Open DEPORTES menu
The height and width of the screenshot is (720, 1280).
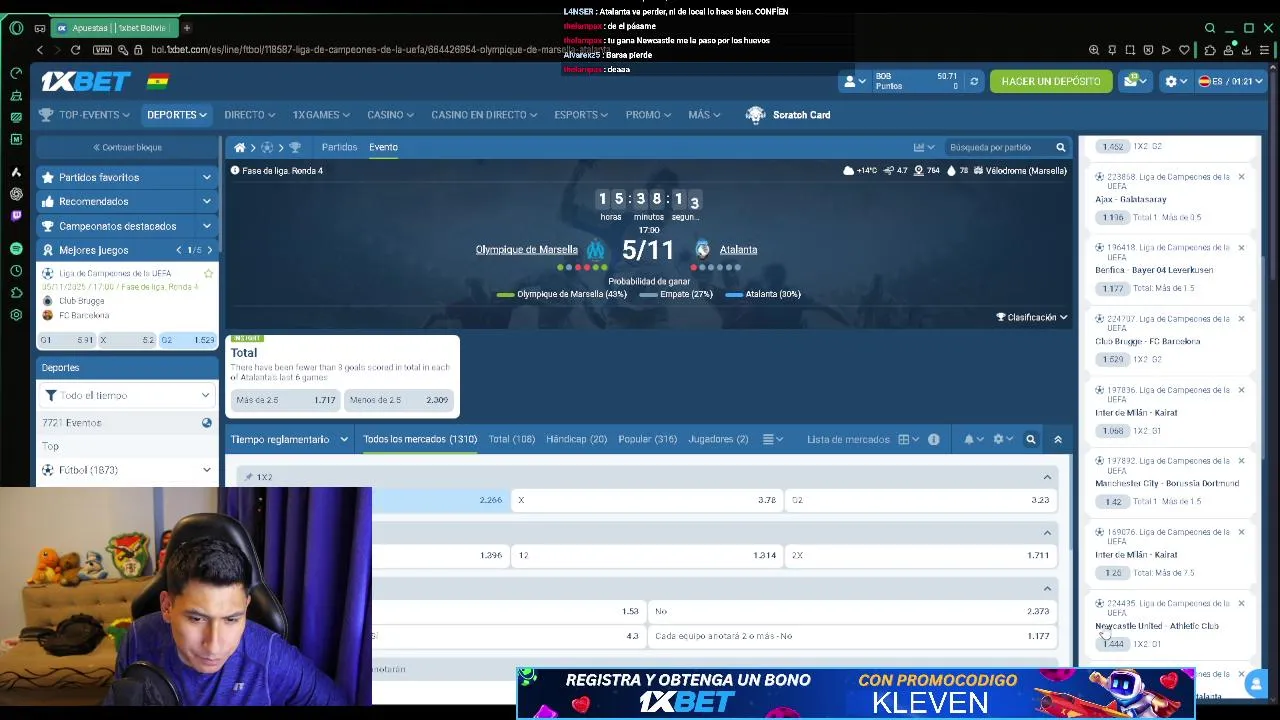pos(177,115)
